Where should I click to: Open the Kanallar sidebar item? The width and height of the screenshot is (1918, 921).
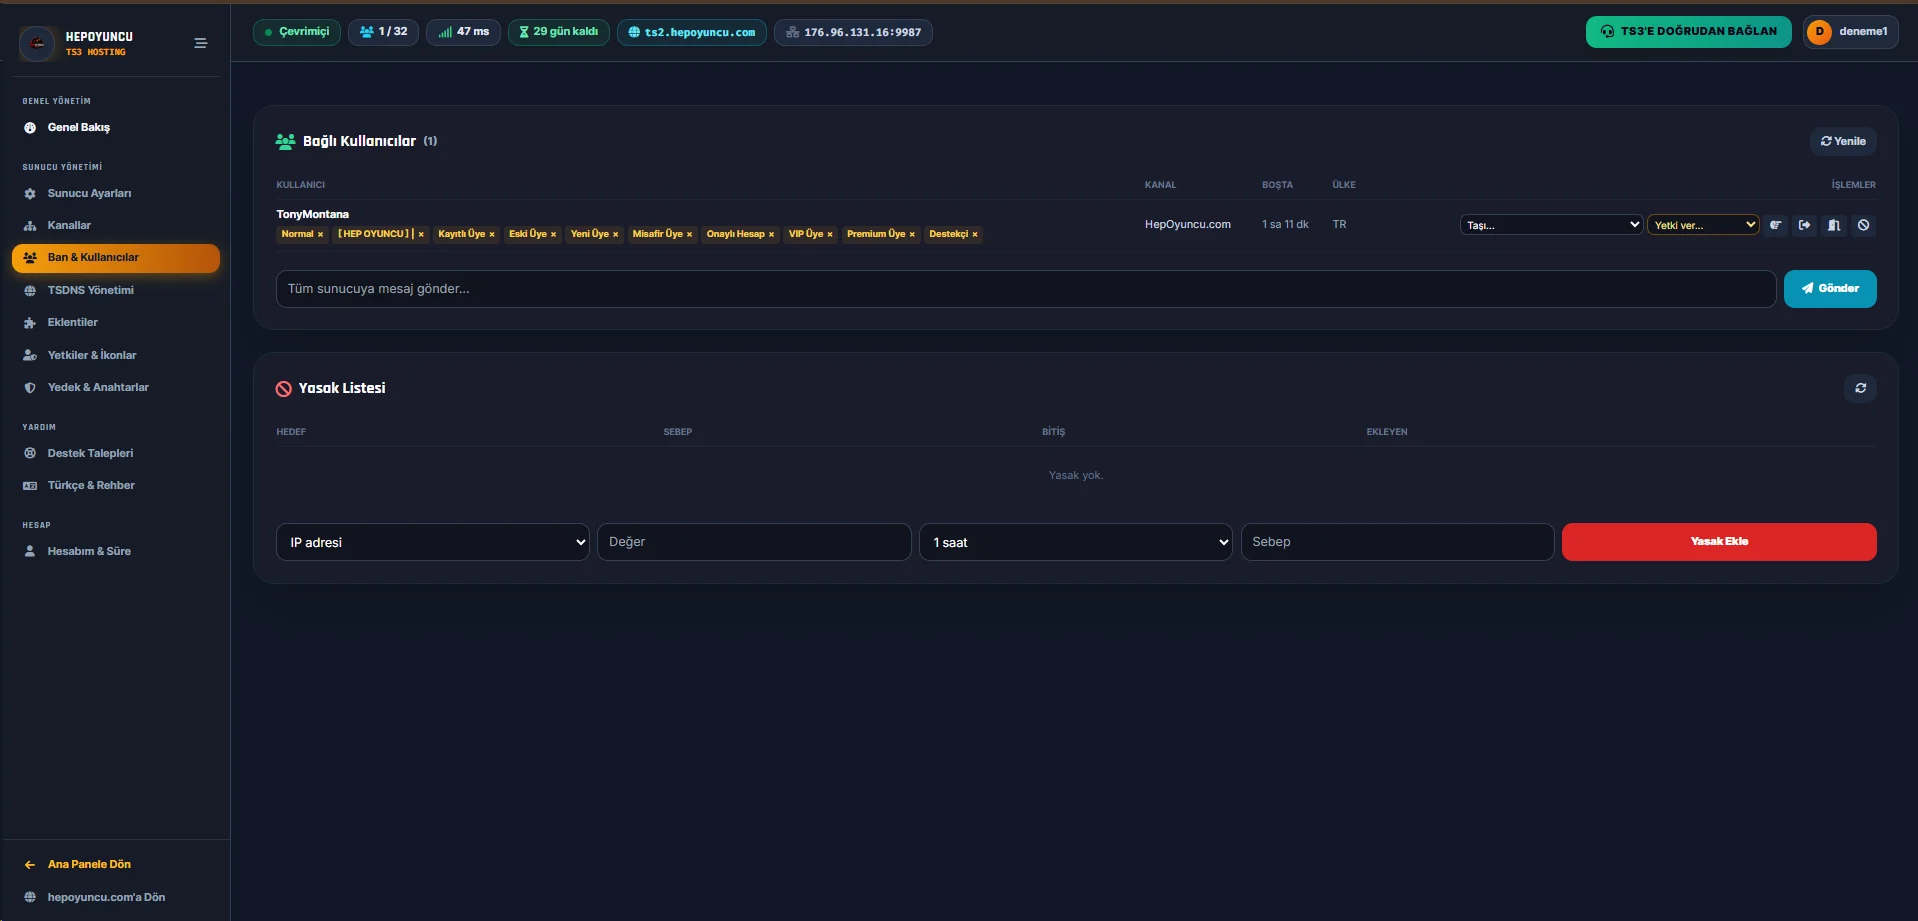click(x=116, y=226)
